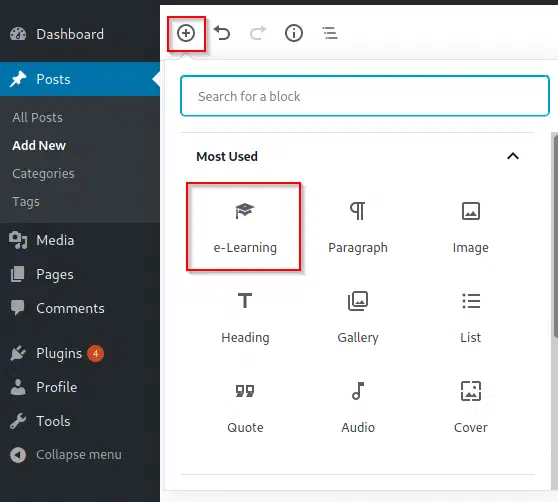Insert the Quote block

(x=245, y=407)
